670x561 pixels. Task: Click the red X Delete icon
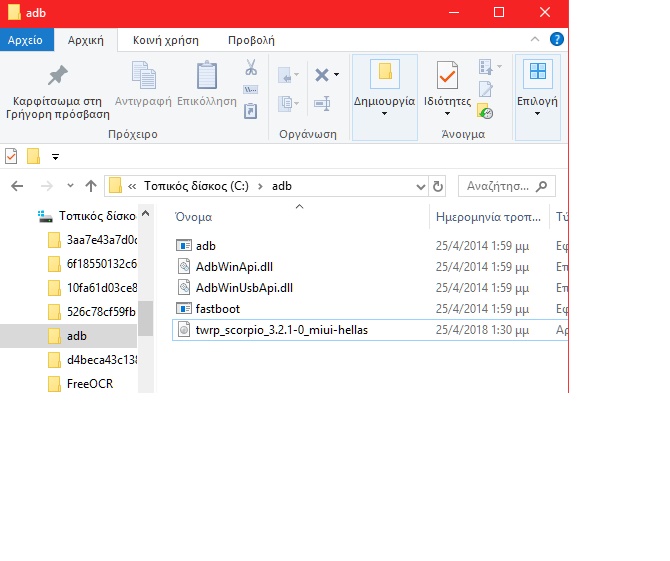point(321,75)
